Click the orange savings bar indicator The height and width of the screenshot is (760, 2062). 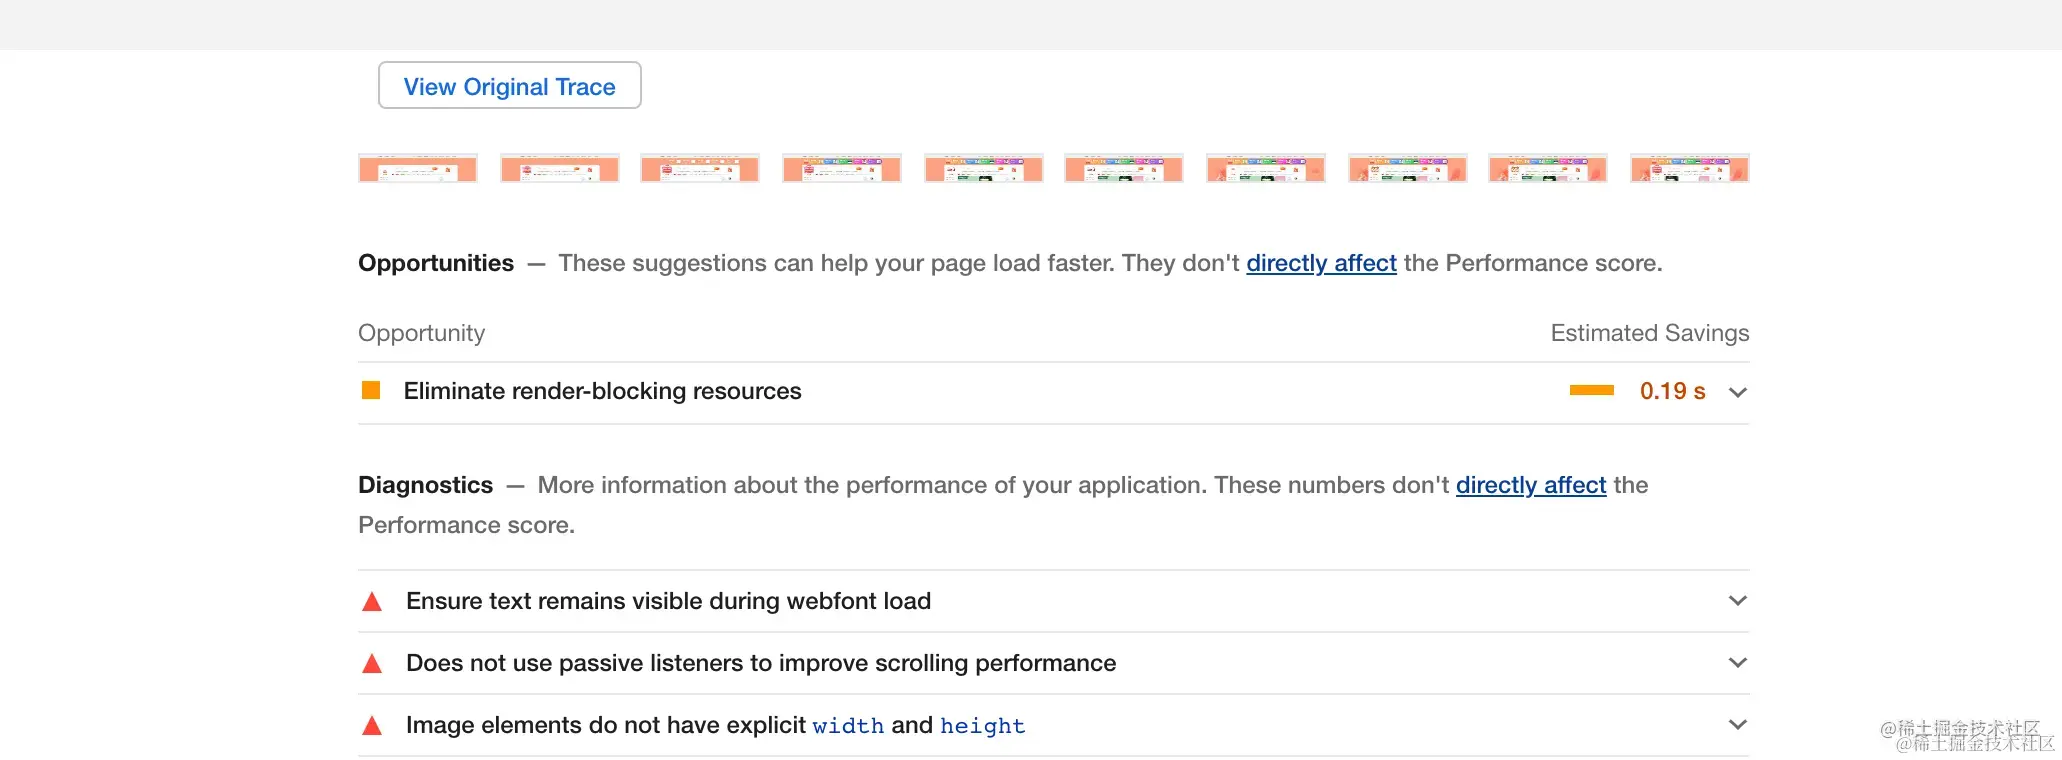(1591, 391)
